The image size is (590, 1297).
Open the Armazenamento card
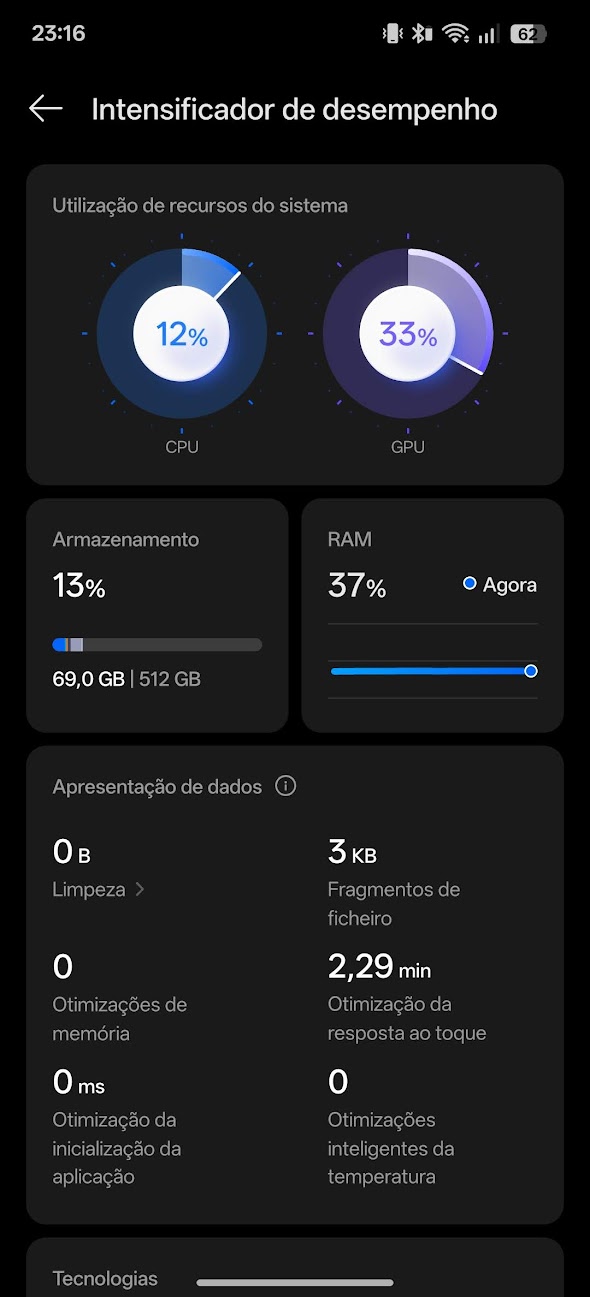click(157, 615)
